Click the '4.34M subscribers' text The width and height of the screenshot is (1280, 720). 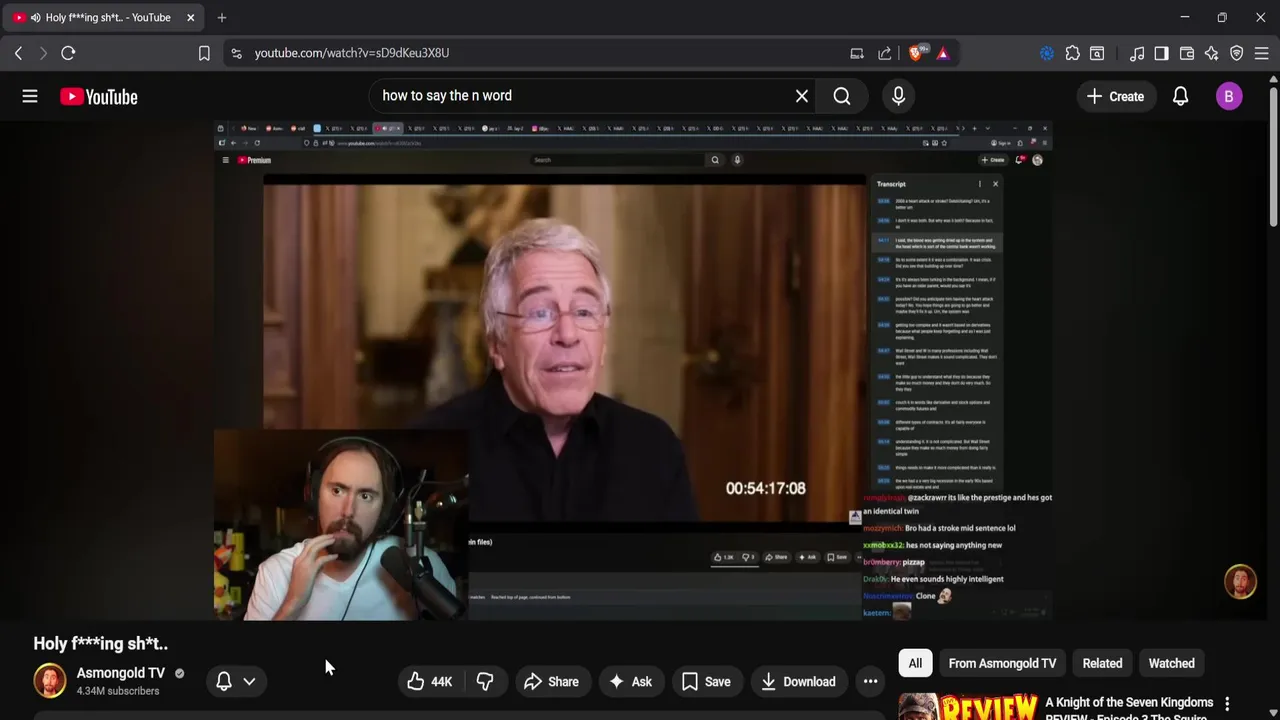tap(118, 691)
